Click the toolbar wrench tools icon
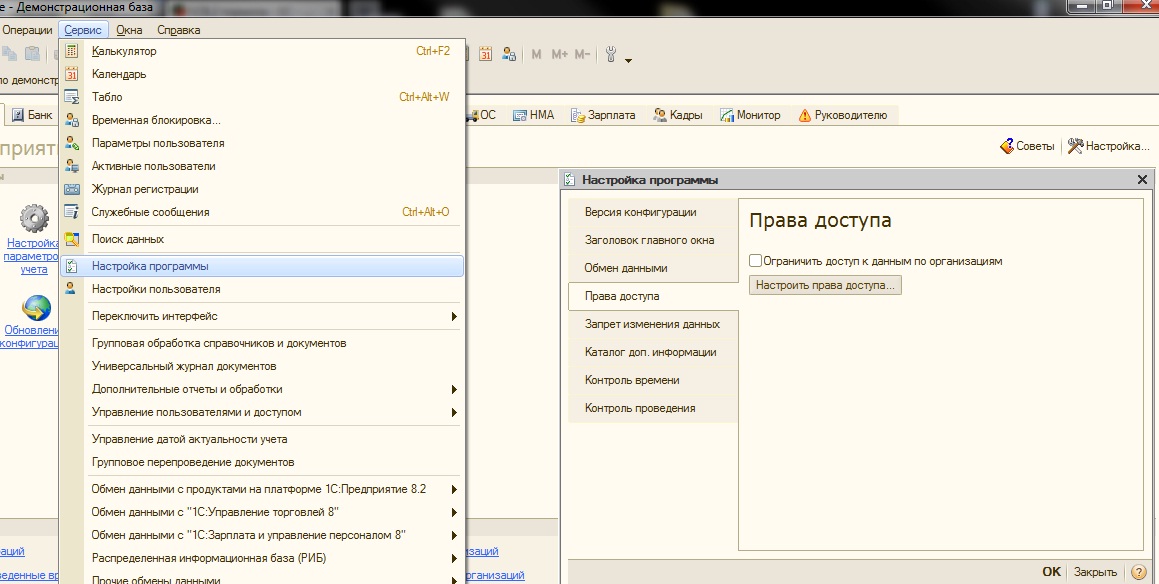The image size is (1159, 584). point(611,54)
